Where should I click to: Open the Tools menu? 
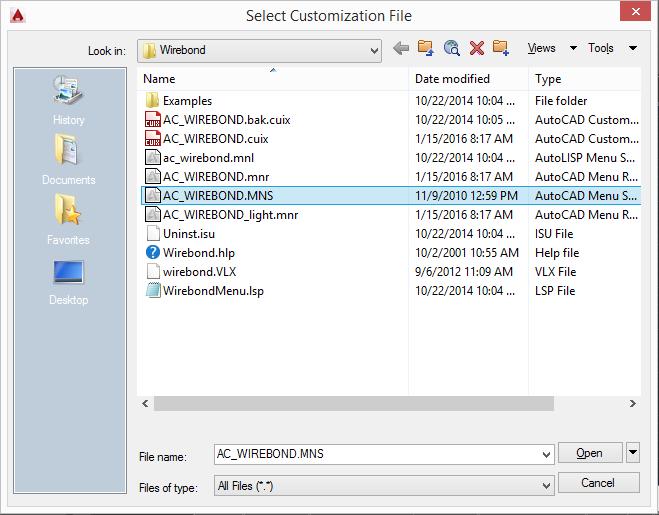coord(601,48)
